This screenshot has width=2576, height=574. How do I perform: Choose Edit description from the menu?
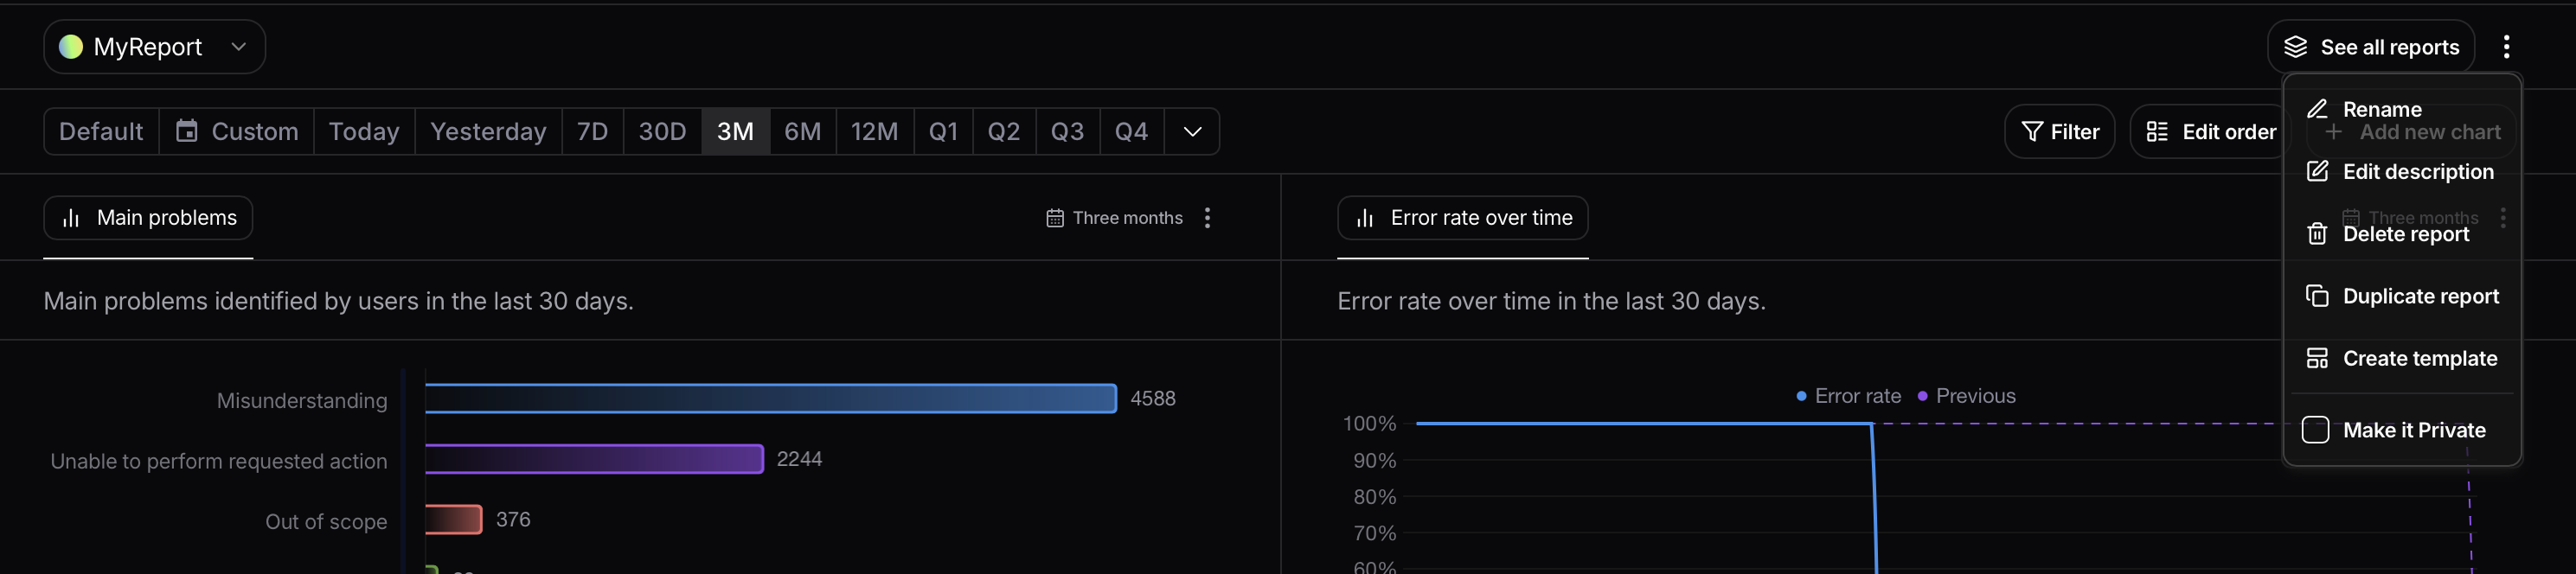click(x=2402, y=171)
